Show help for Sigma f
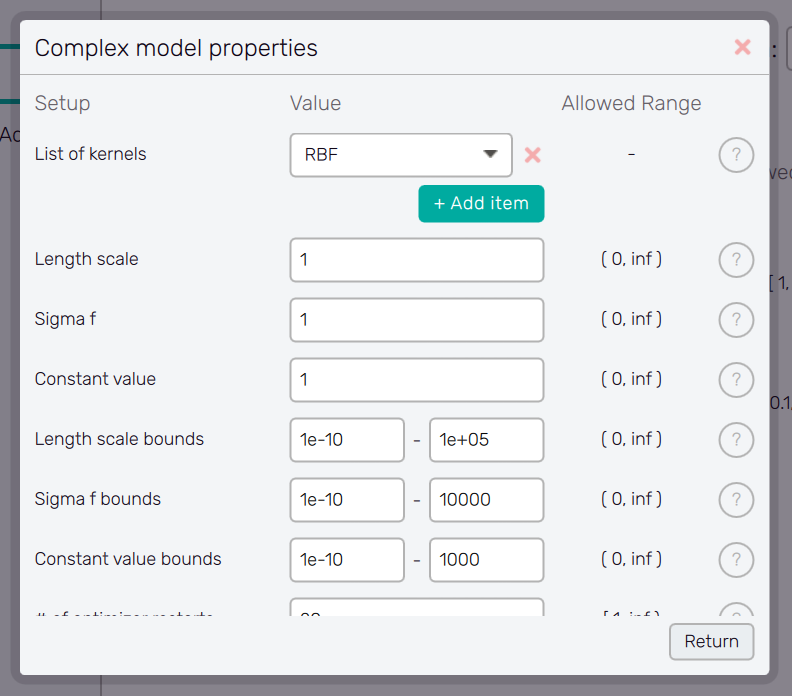Image resolution: width=792 pixels, height=696 pixels. click(x=736, y=320)
